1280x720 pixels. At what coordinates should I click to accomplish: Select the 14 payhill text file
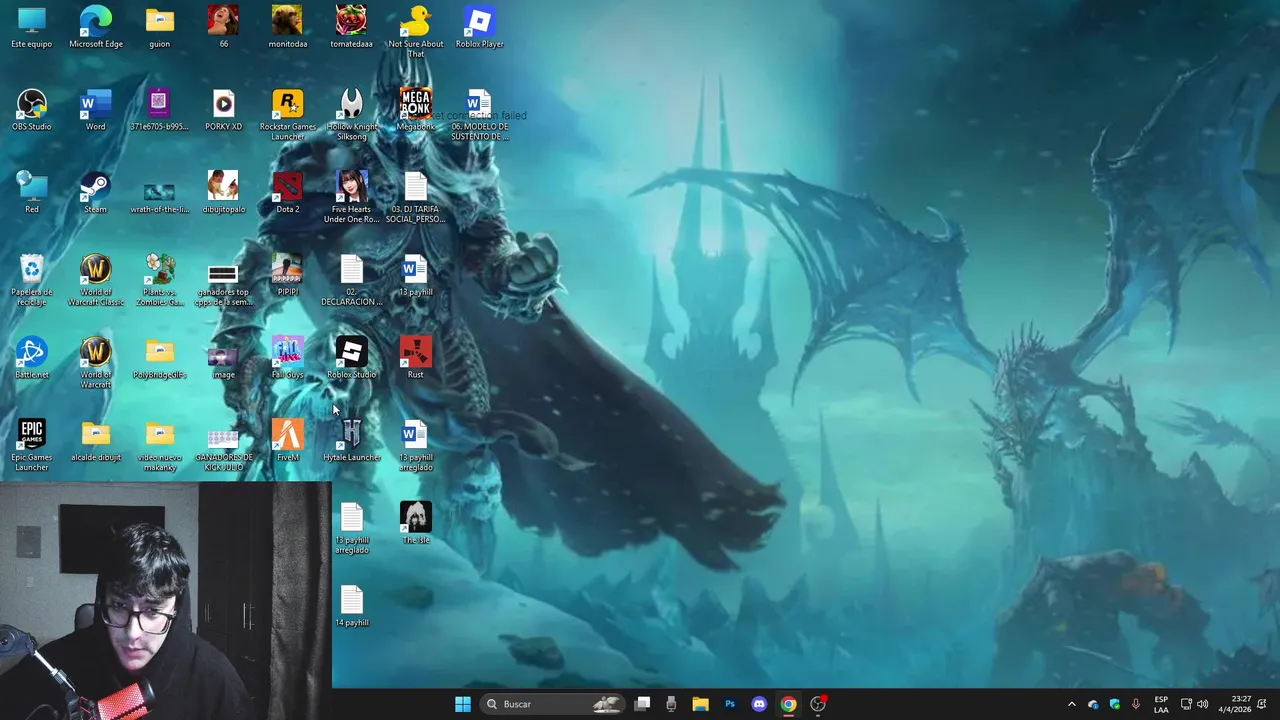coord(351,606)
